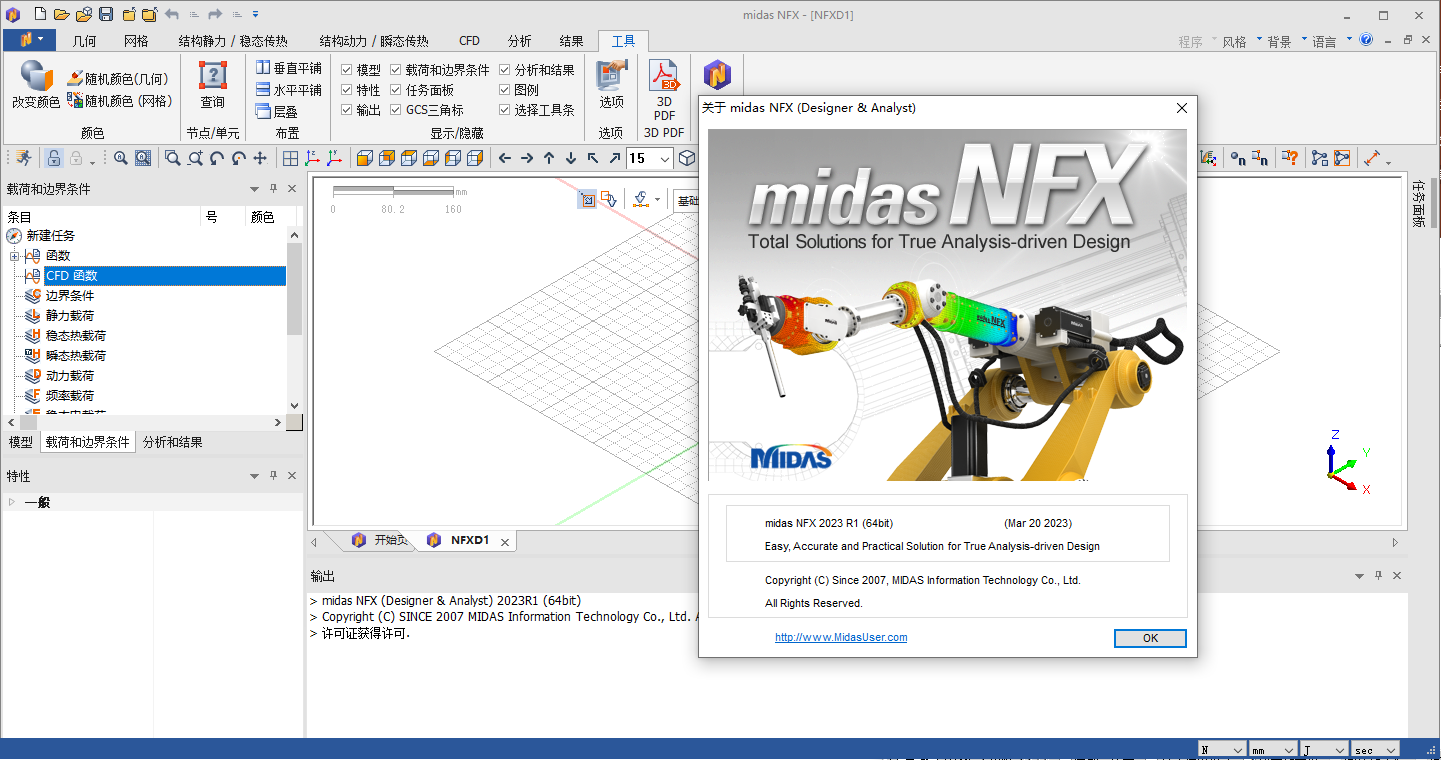Apply 随机颜色(几何) random geometry color

(117, 78)
